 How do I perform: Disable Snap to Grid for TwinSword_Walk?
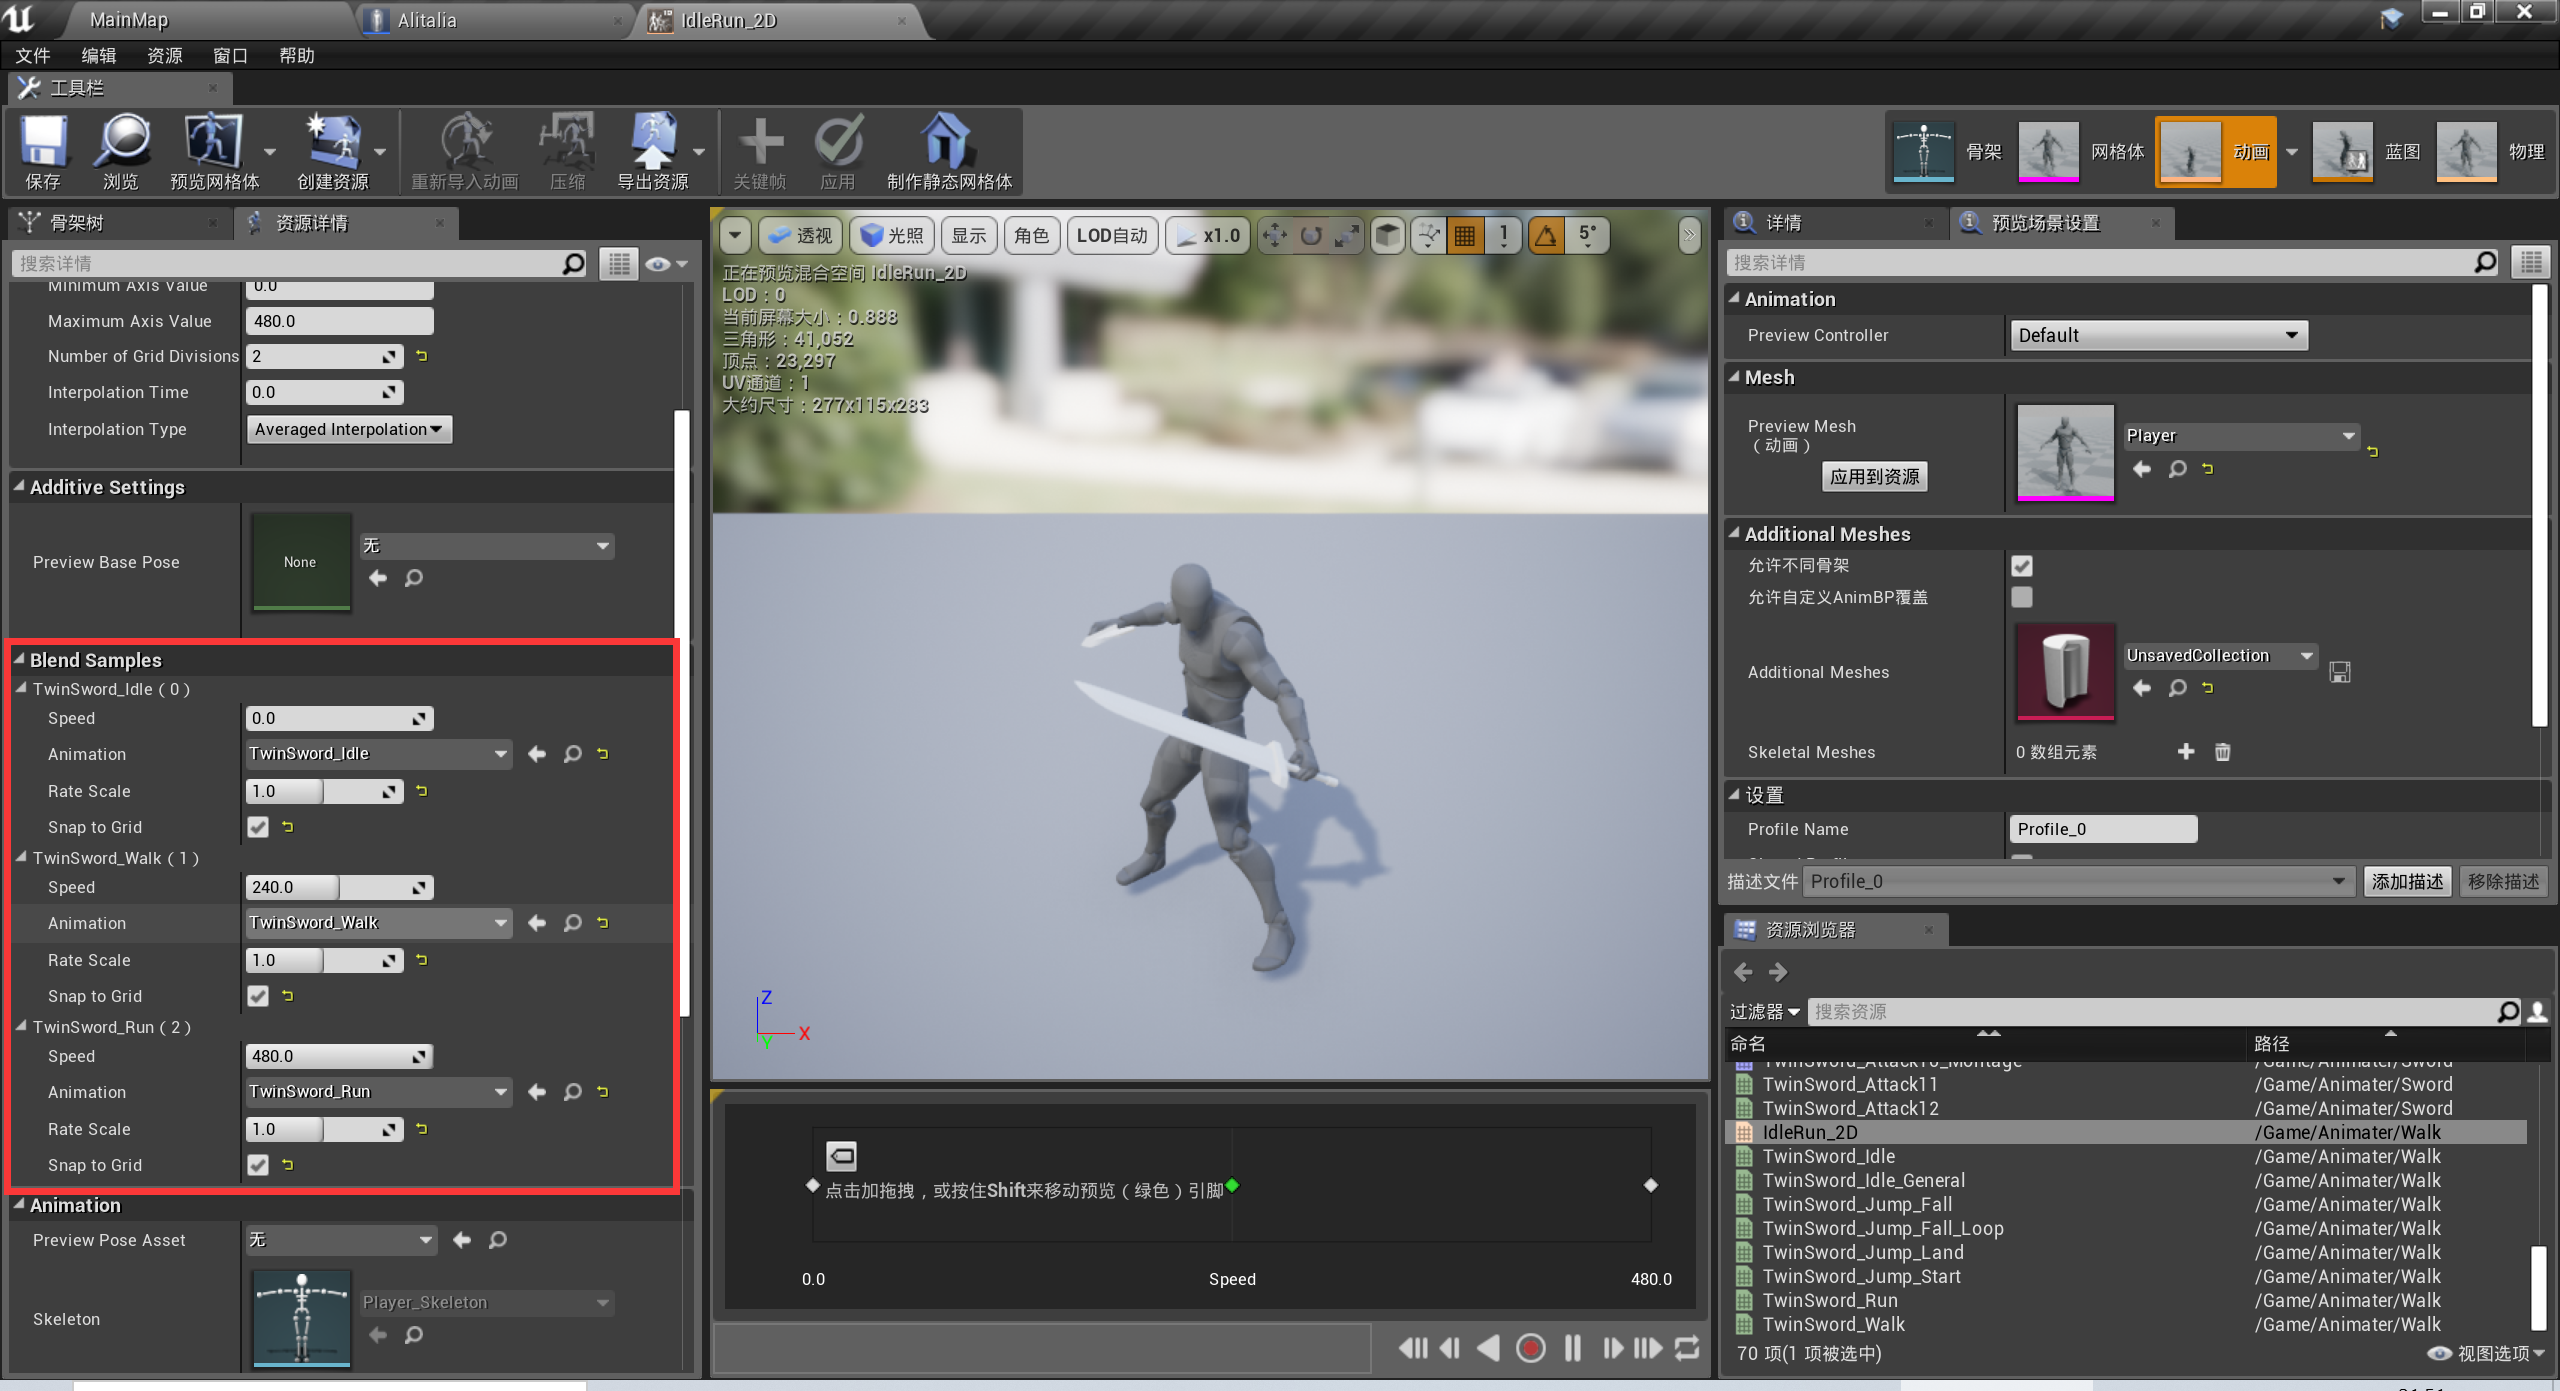click(258, 995)
